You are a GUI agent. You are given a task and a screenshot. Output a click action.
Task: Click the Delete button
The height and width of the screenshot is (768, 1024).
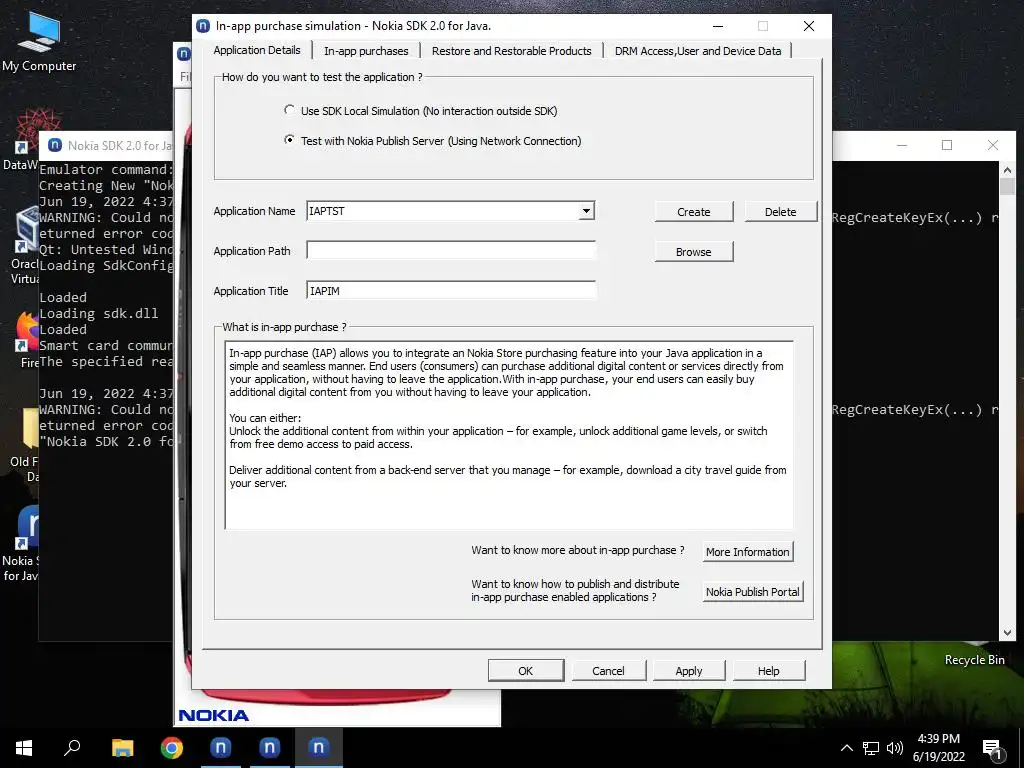780,212
